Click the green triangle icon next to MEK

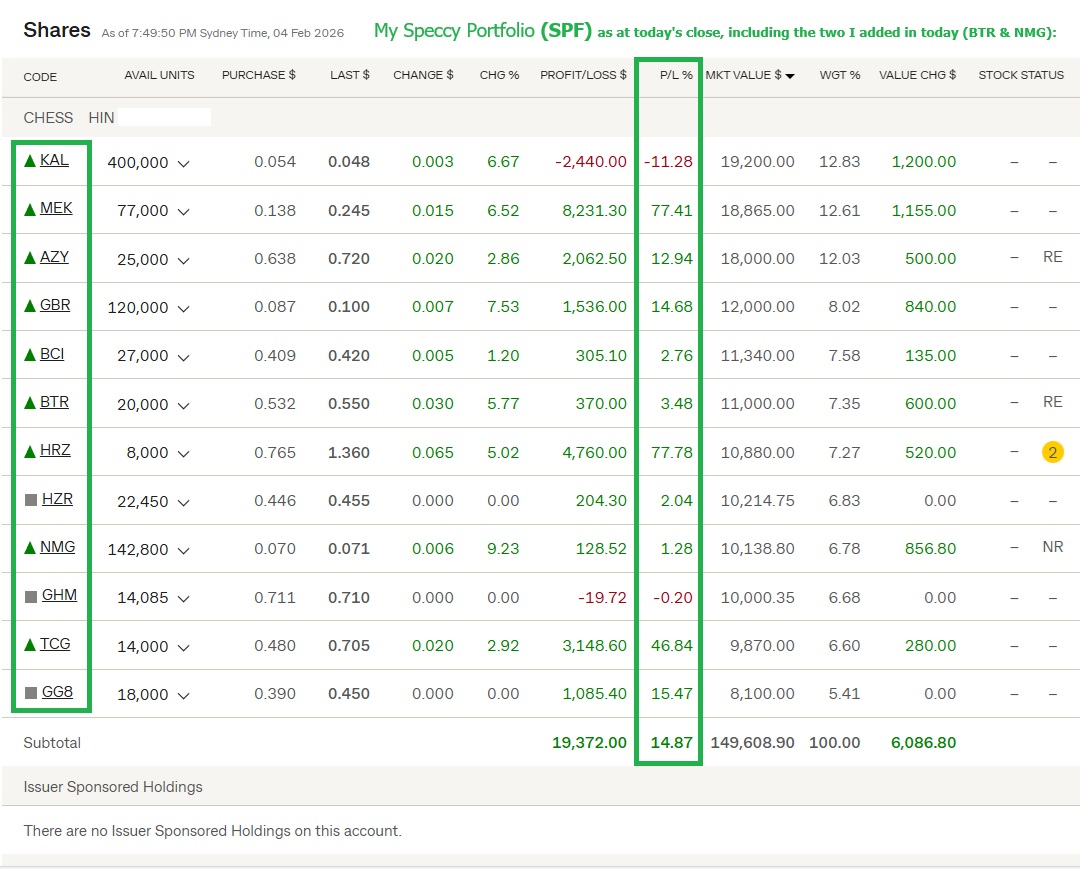point(30,209)
